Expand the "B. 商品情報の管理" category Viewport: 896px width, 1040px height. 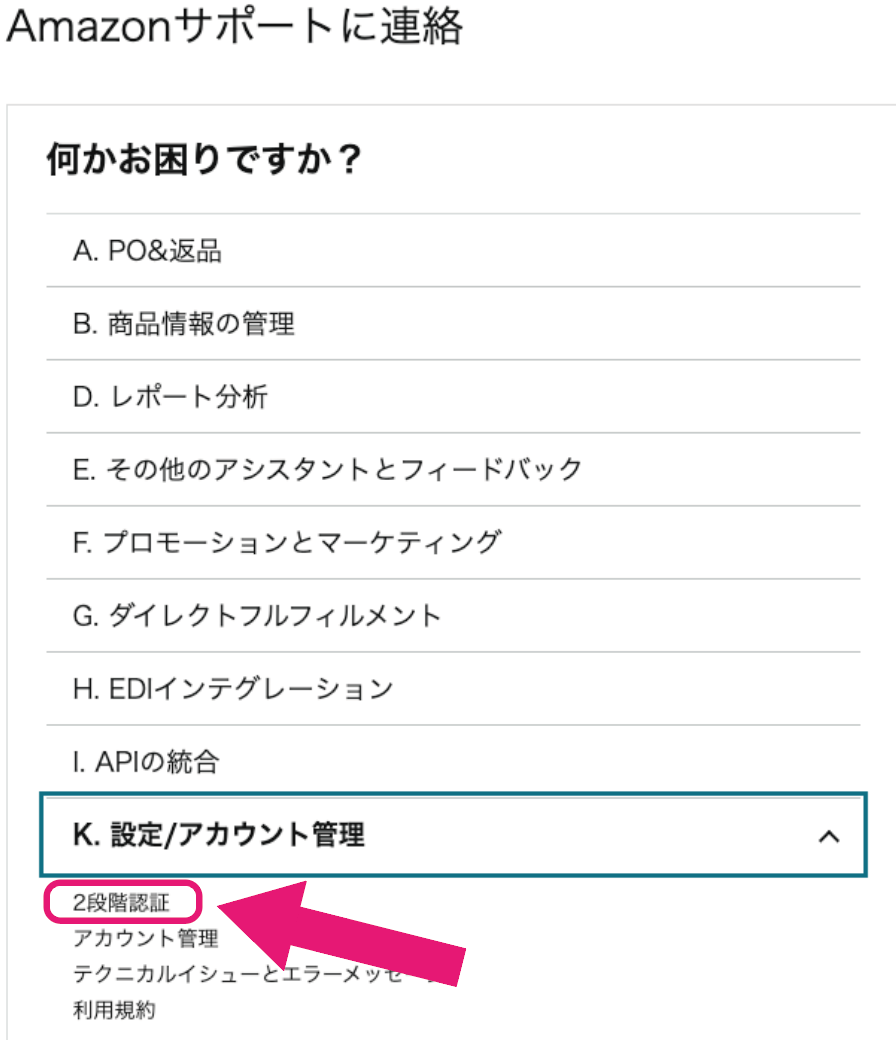point(450,324)
